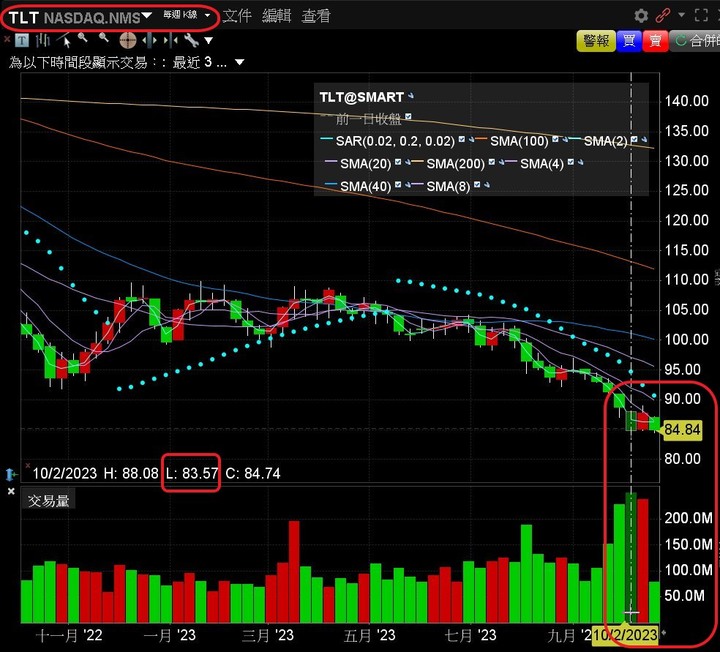Click the yellow 警報 alert button
The height and width of the screenshot is (652, 720).
coord(596,41)
